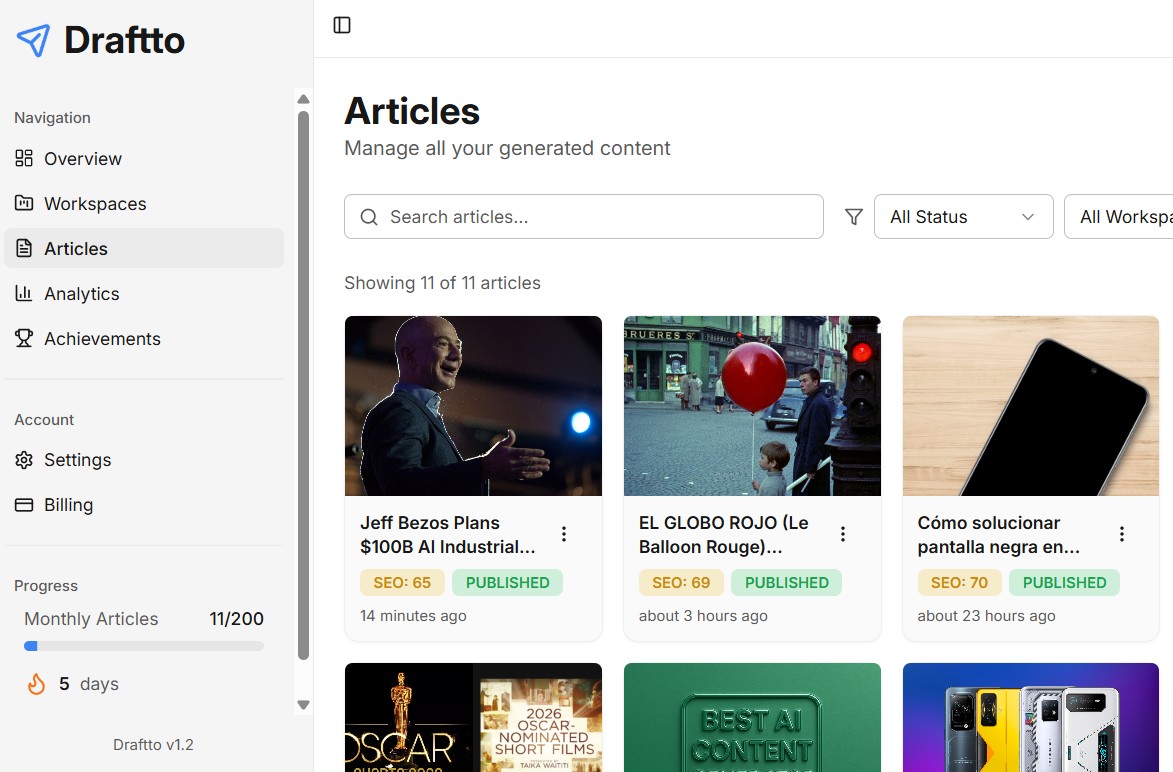The width and height of the screenshot is (1173, 772).
Task: Toggle the sidebar panel icon
Action: coord(342,25)
